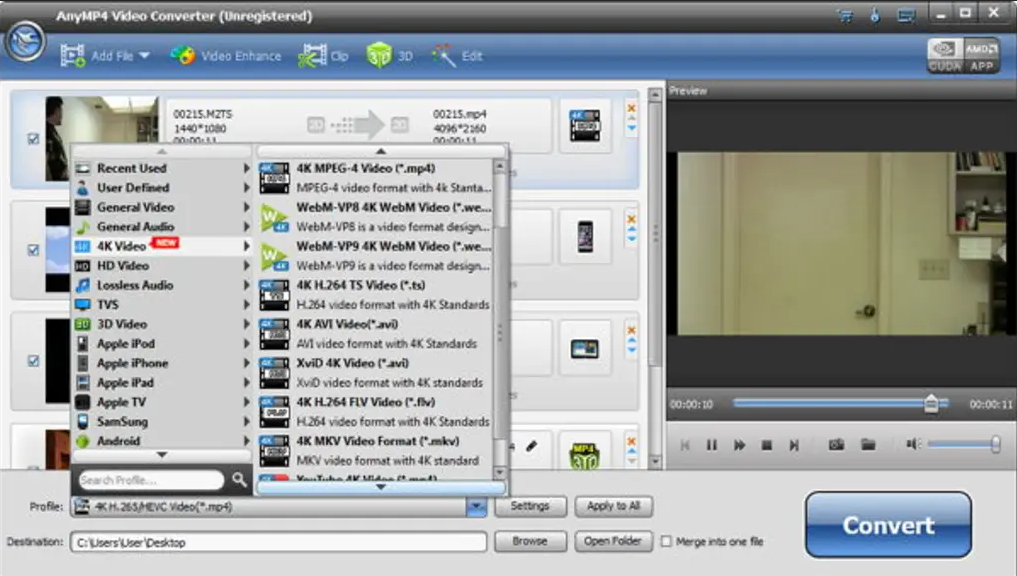Start conversion with the Convert button
This screenshot has width=1017, height=576.
click(888, 525)
